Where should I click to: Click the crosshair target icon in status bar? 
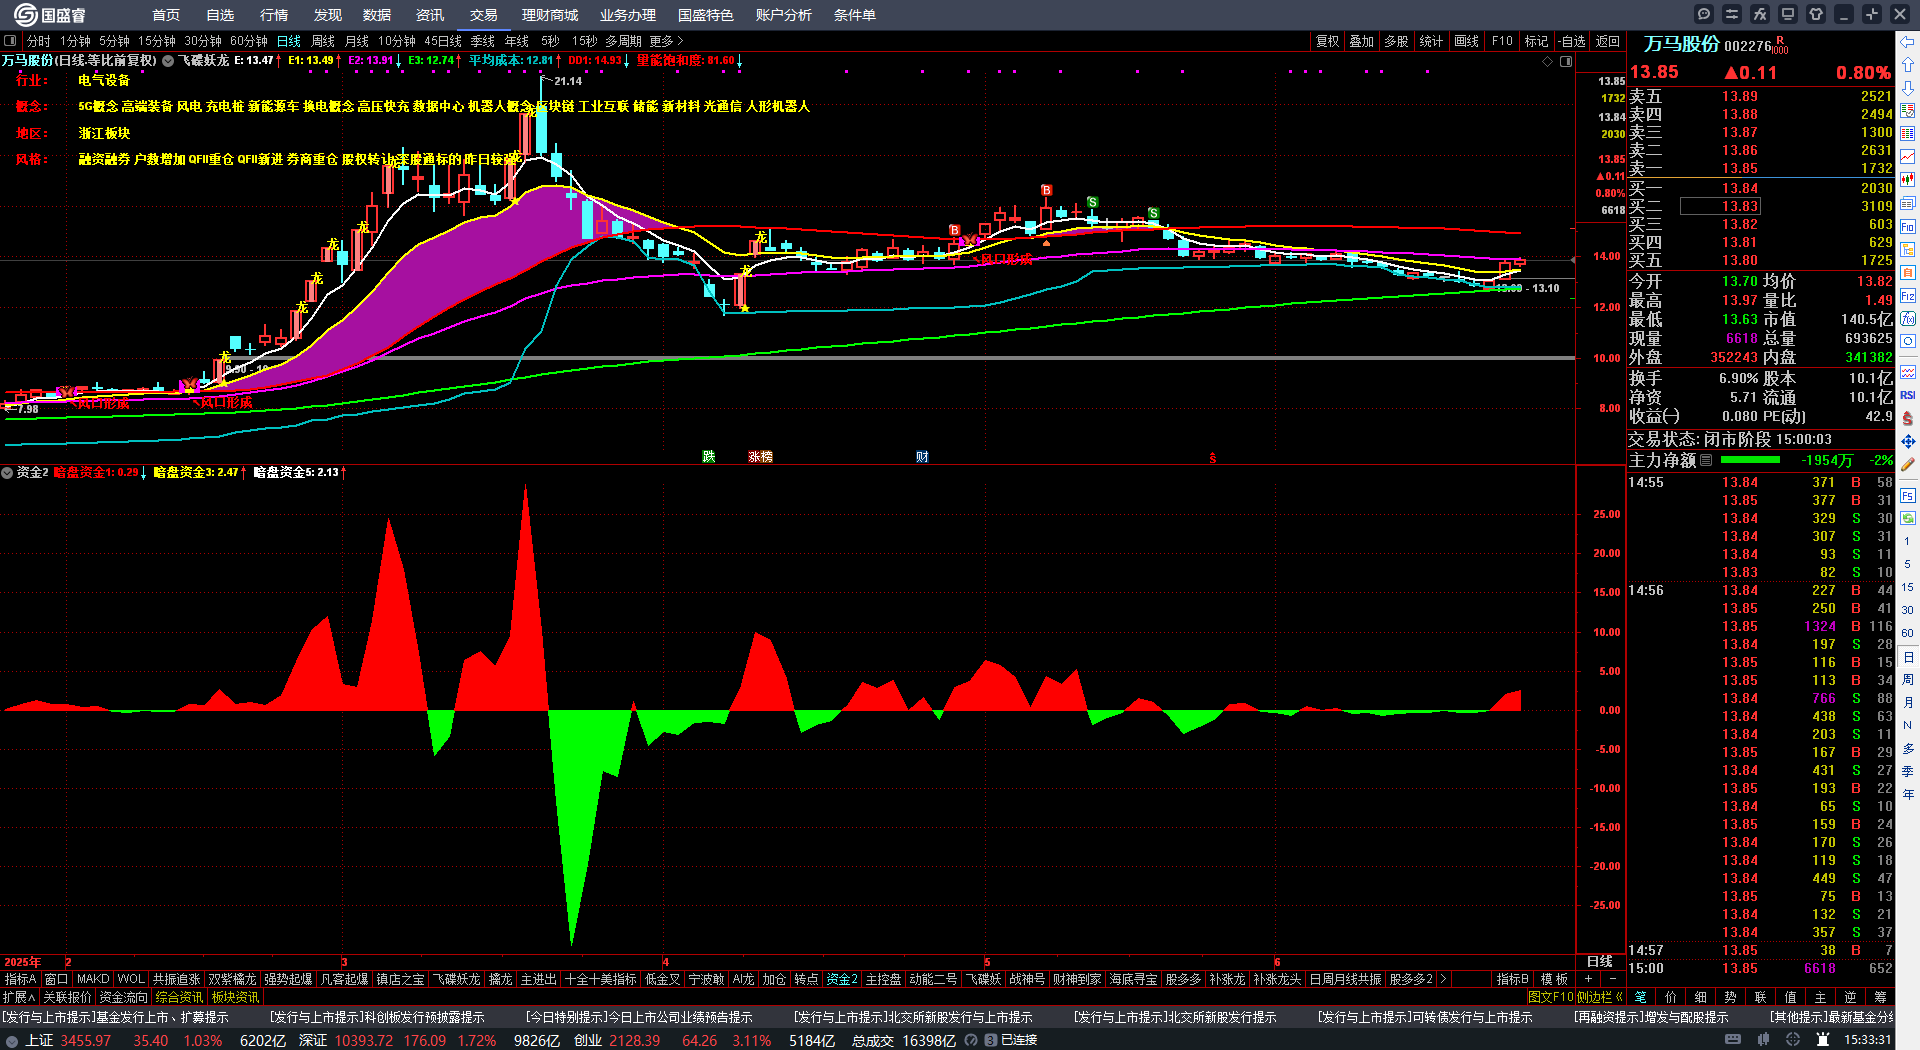(x=1793, y=1040)
